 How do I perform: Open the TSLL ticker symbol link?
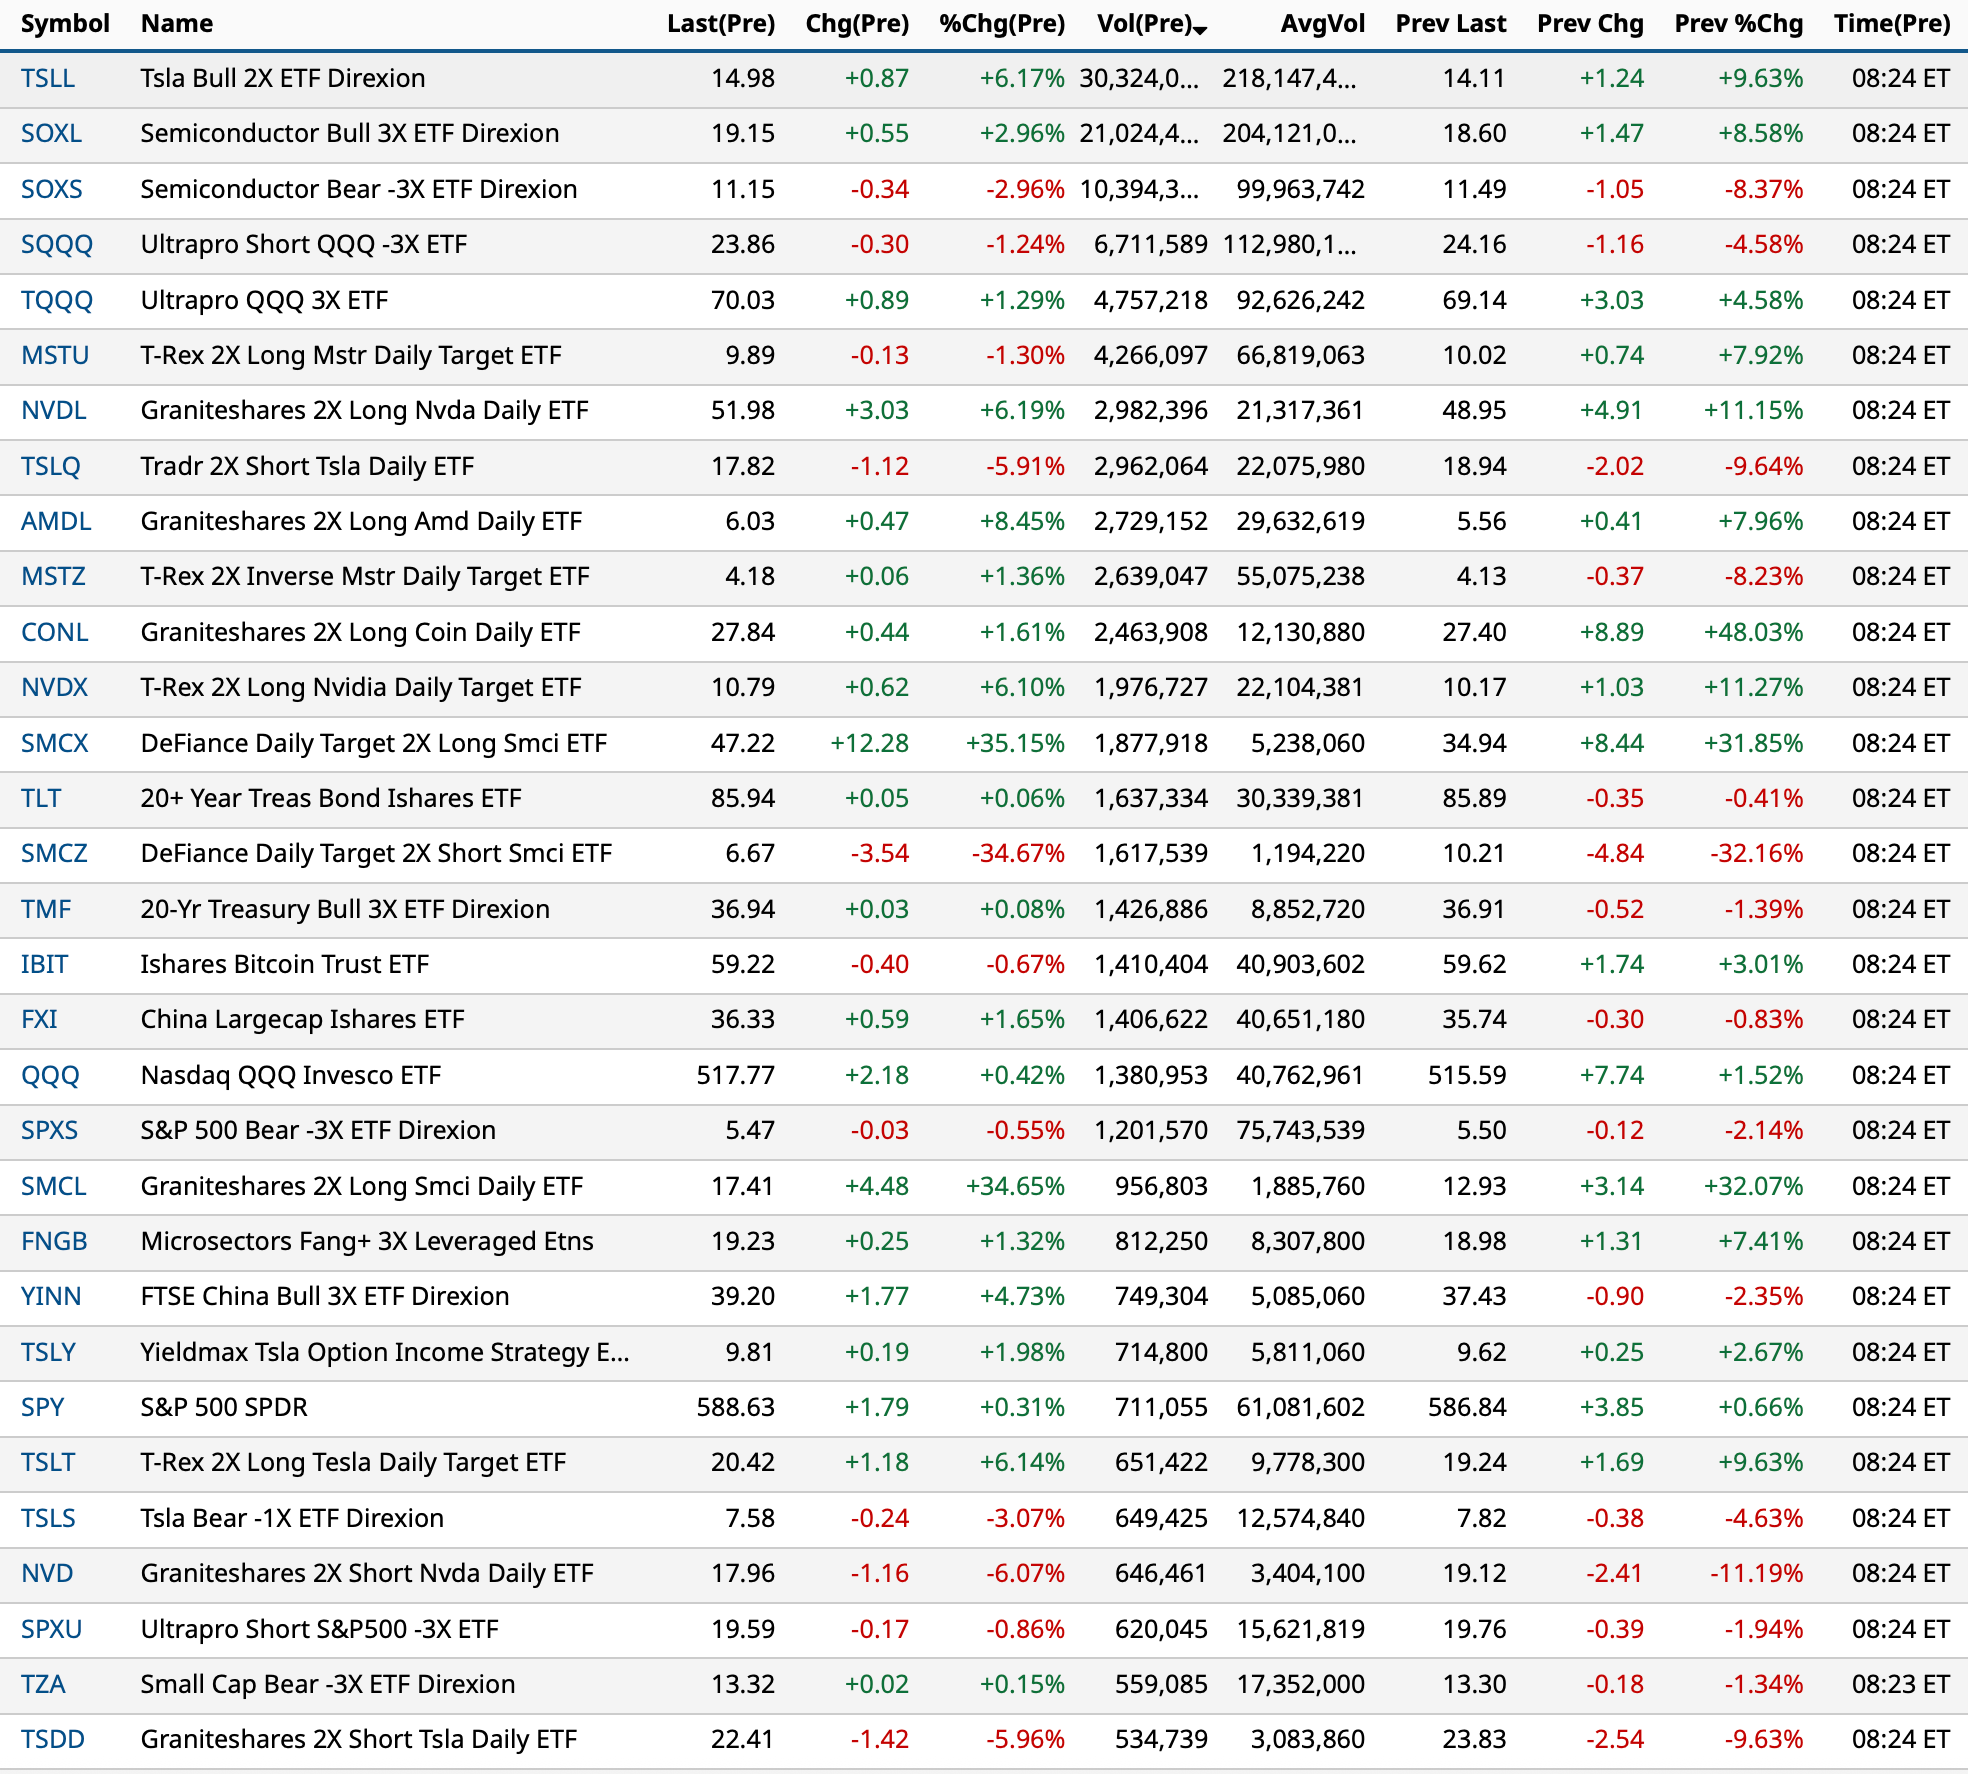[48, 78]
